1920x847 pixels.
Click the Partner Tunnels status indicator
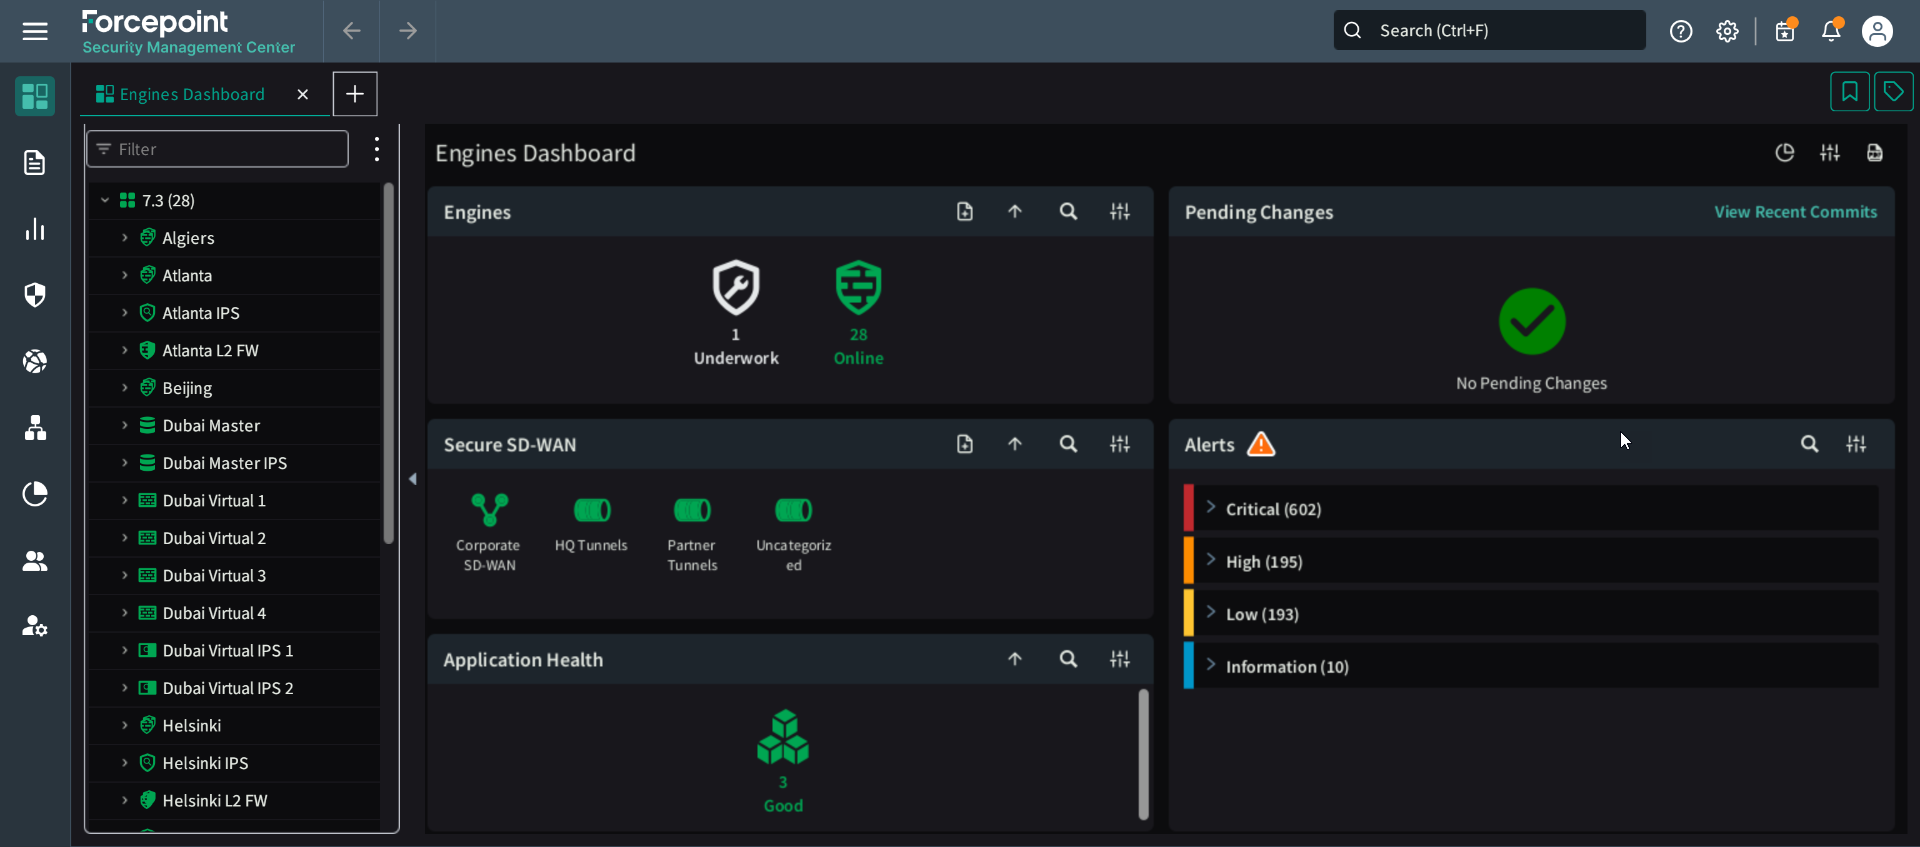[692, 511]
